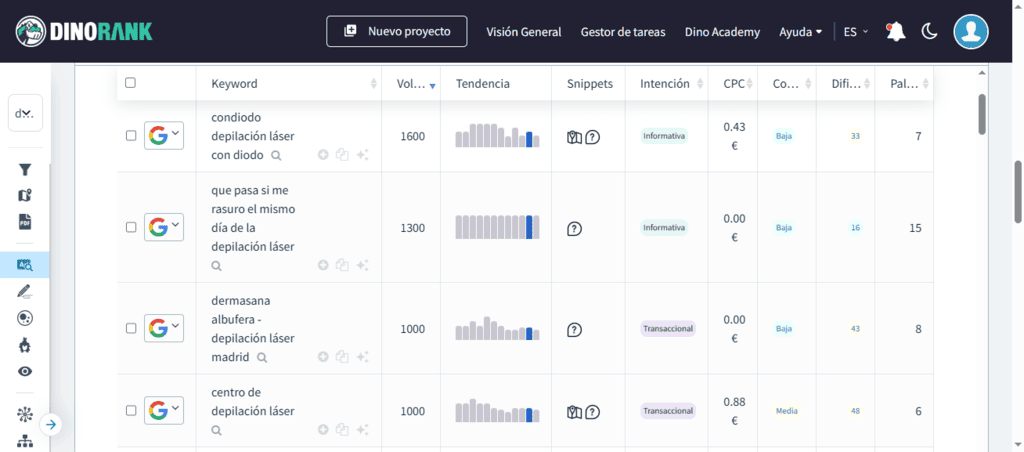This screenshot has height=452, width=1024.
Task: Open Dino Academy in top navigation
Action: click(x=722, y=31)
